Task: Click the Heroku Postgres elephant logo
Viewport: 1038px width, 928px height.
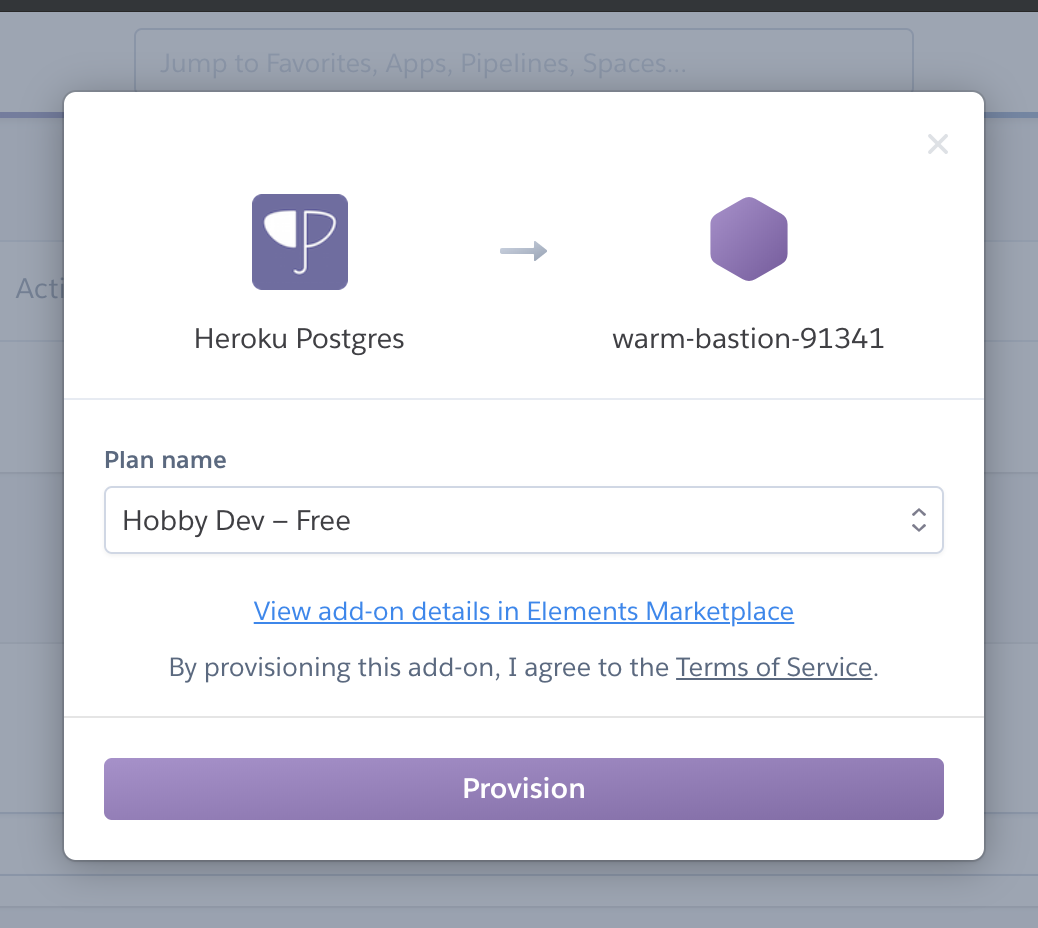Action: (300, 242)
